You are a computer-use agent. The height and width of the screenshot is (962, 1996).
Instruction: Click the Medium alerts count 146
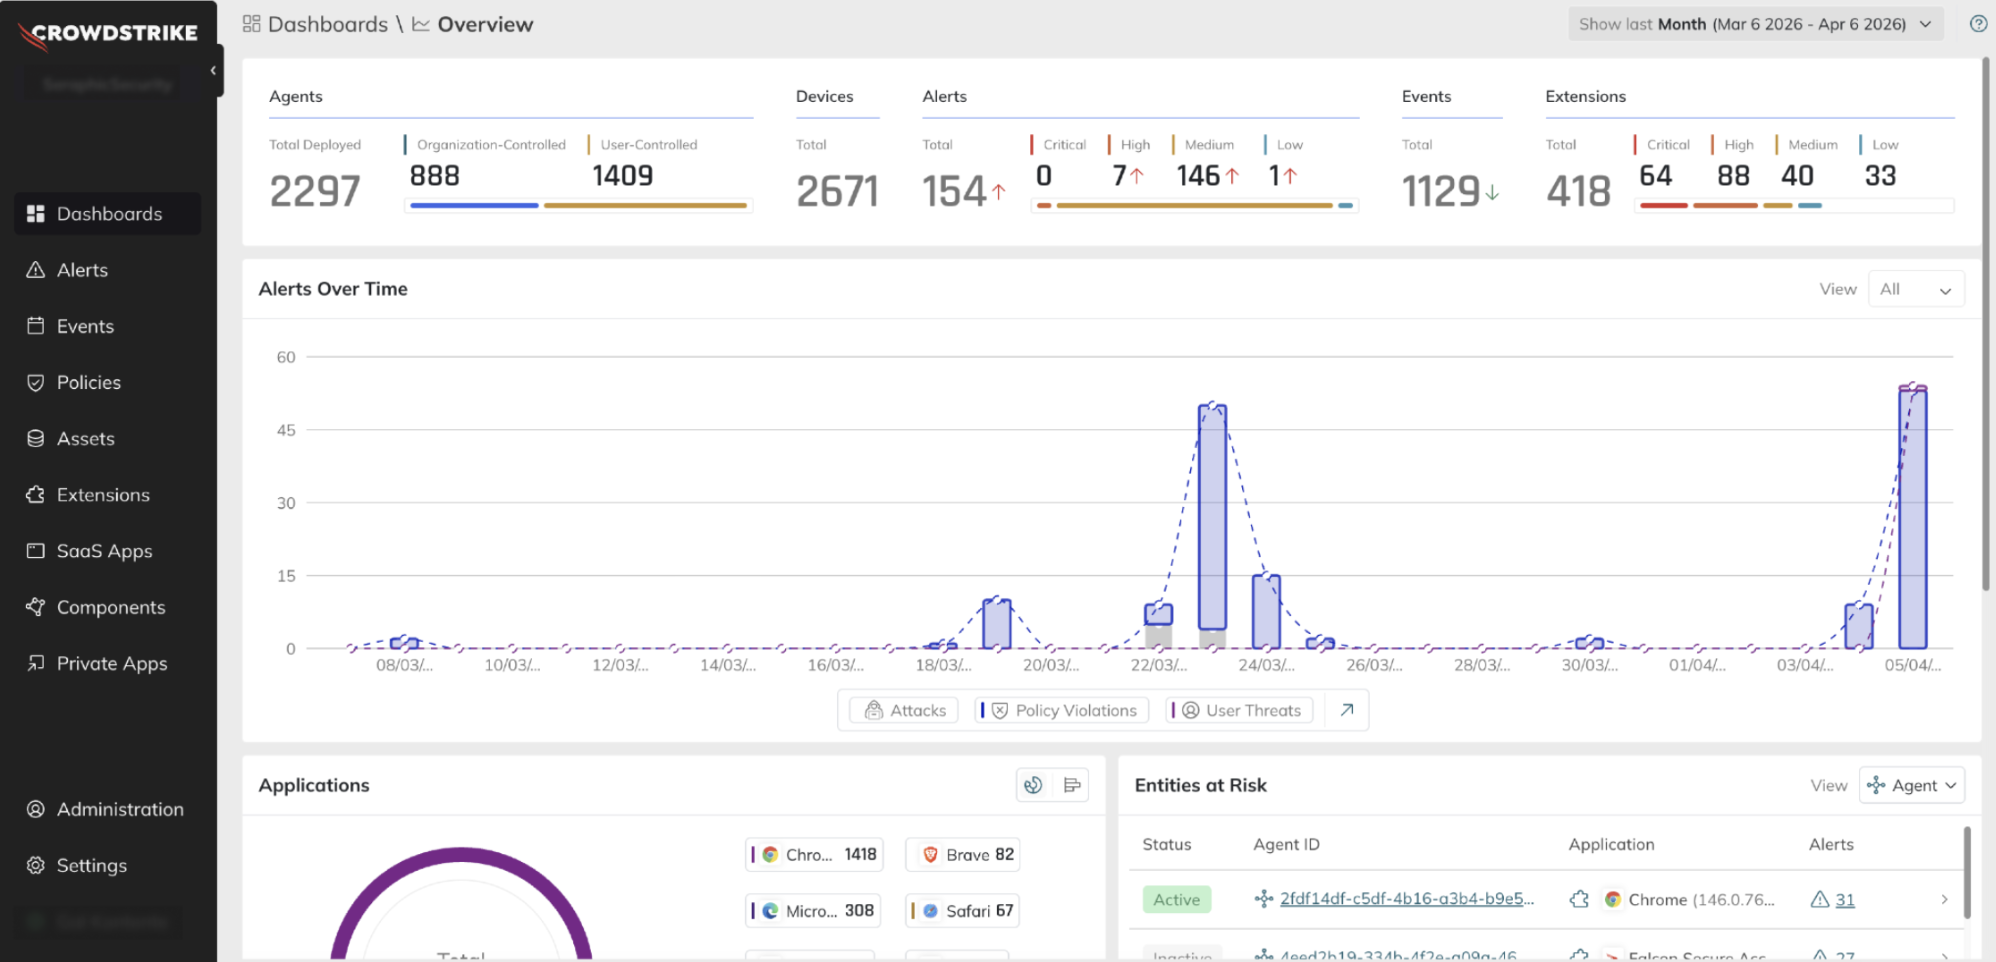click(1198, 176)
